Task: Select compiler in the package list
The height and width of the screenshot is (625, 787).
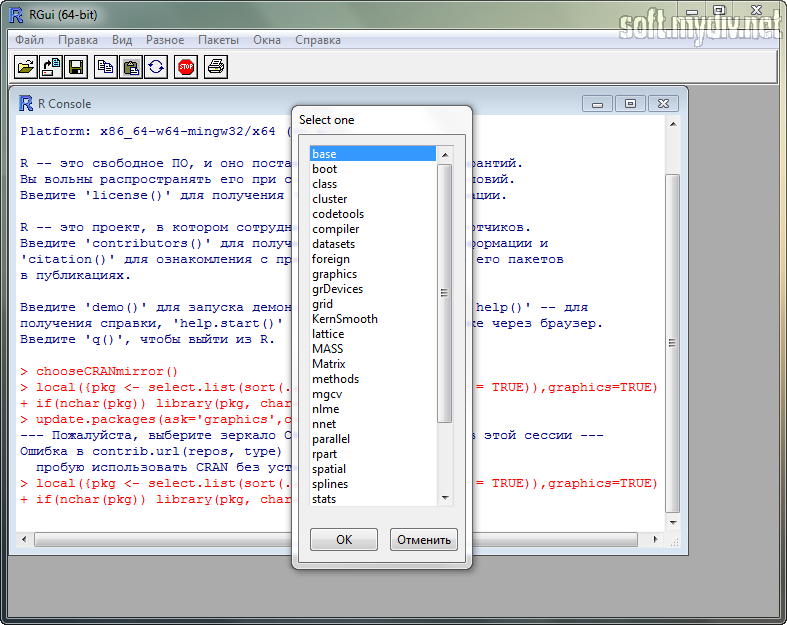Action: pyautogui.click(x=373, y=229)
